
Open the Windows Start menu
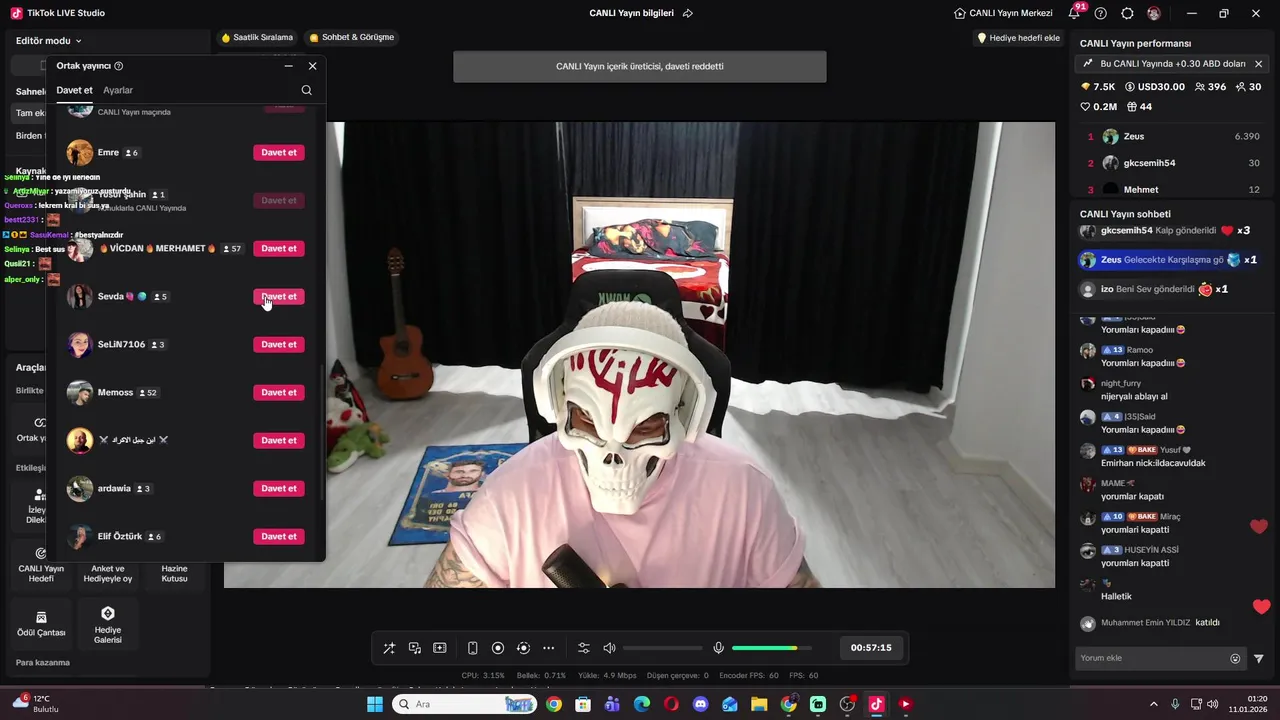[x=374, y=704]
